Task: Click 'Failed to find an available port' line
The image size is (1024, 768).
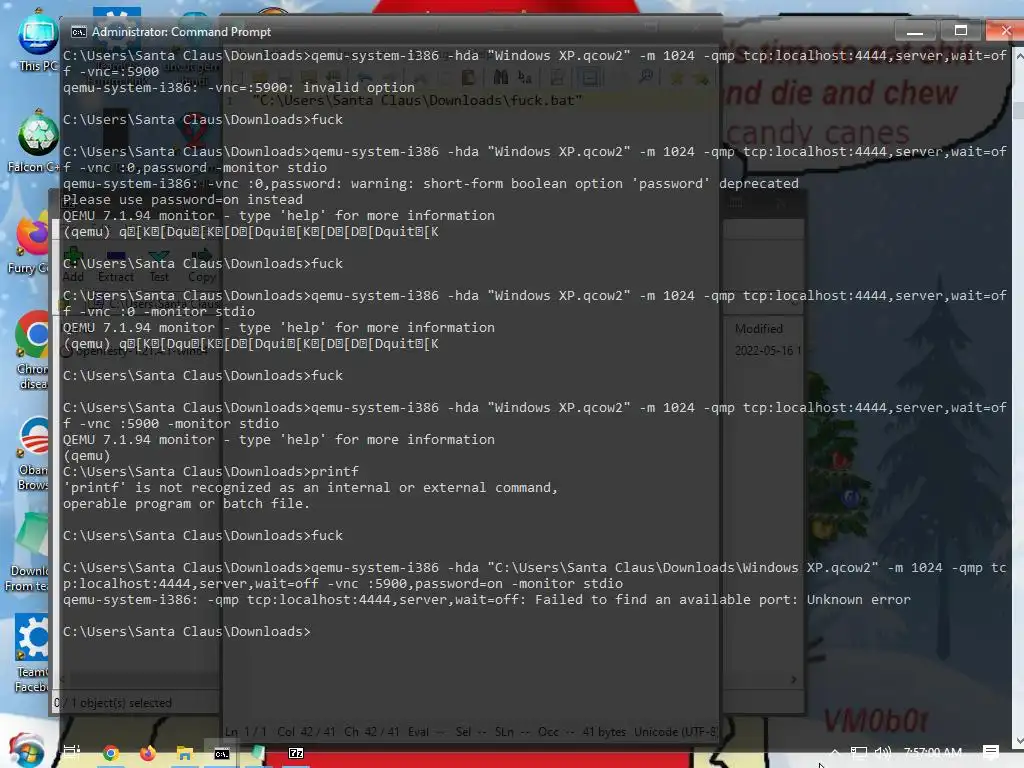Action: pos(487,600)
